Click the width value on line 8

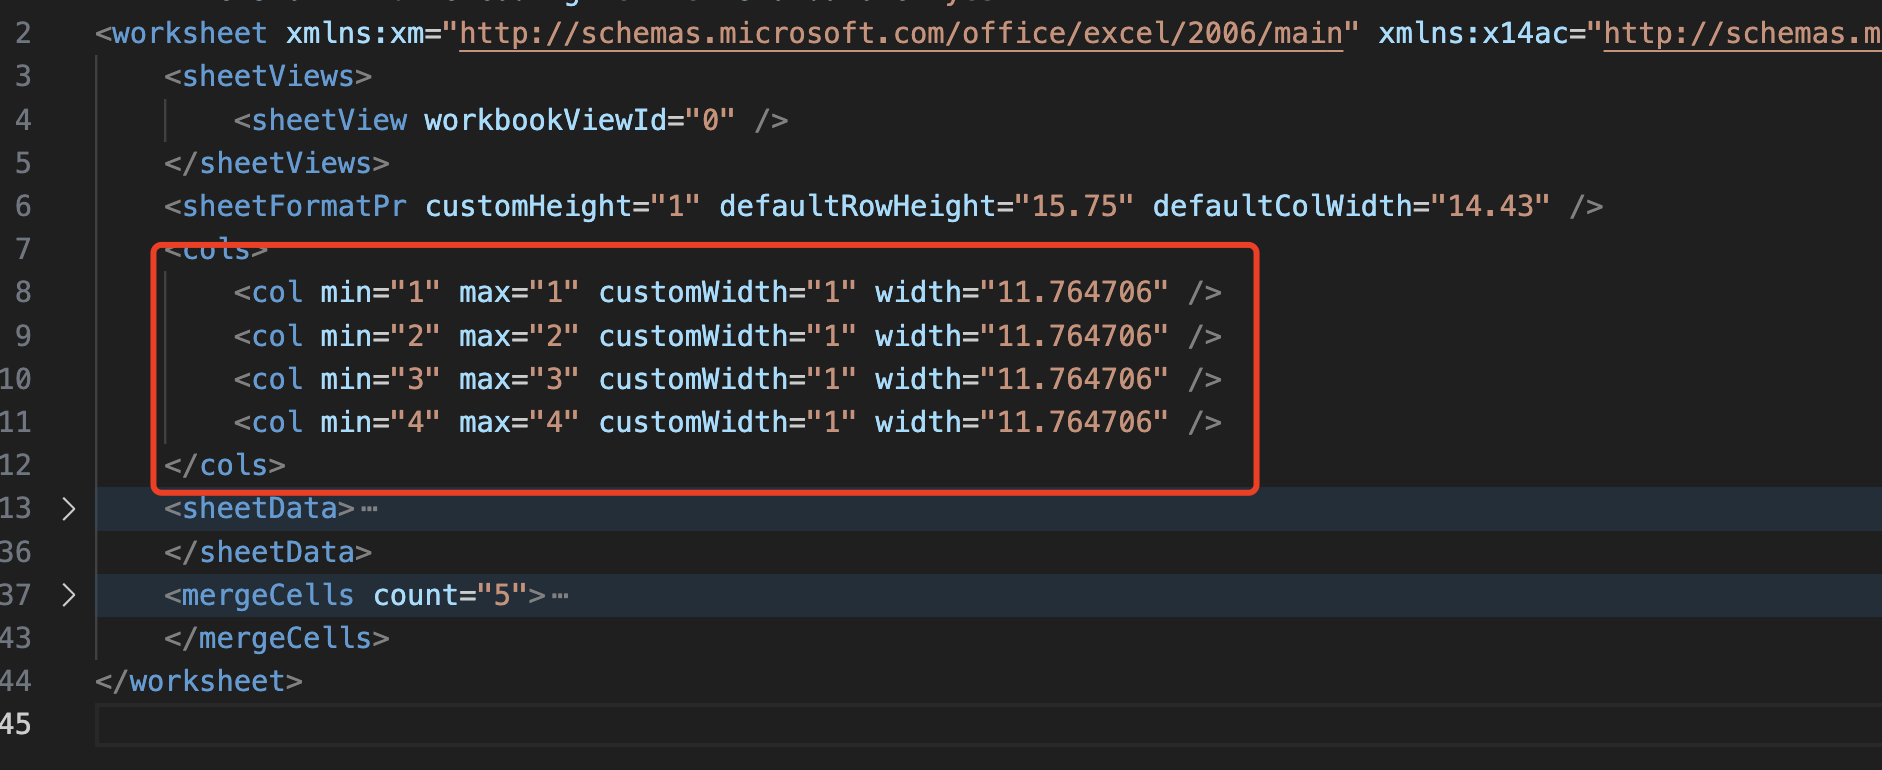coord(1074,292)
